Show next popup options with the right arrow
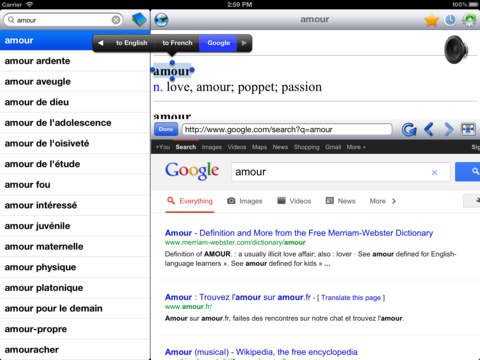Image resolution: width=480 pixels, height=360 pixels. [244, 43]
